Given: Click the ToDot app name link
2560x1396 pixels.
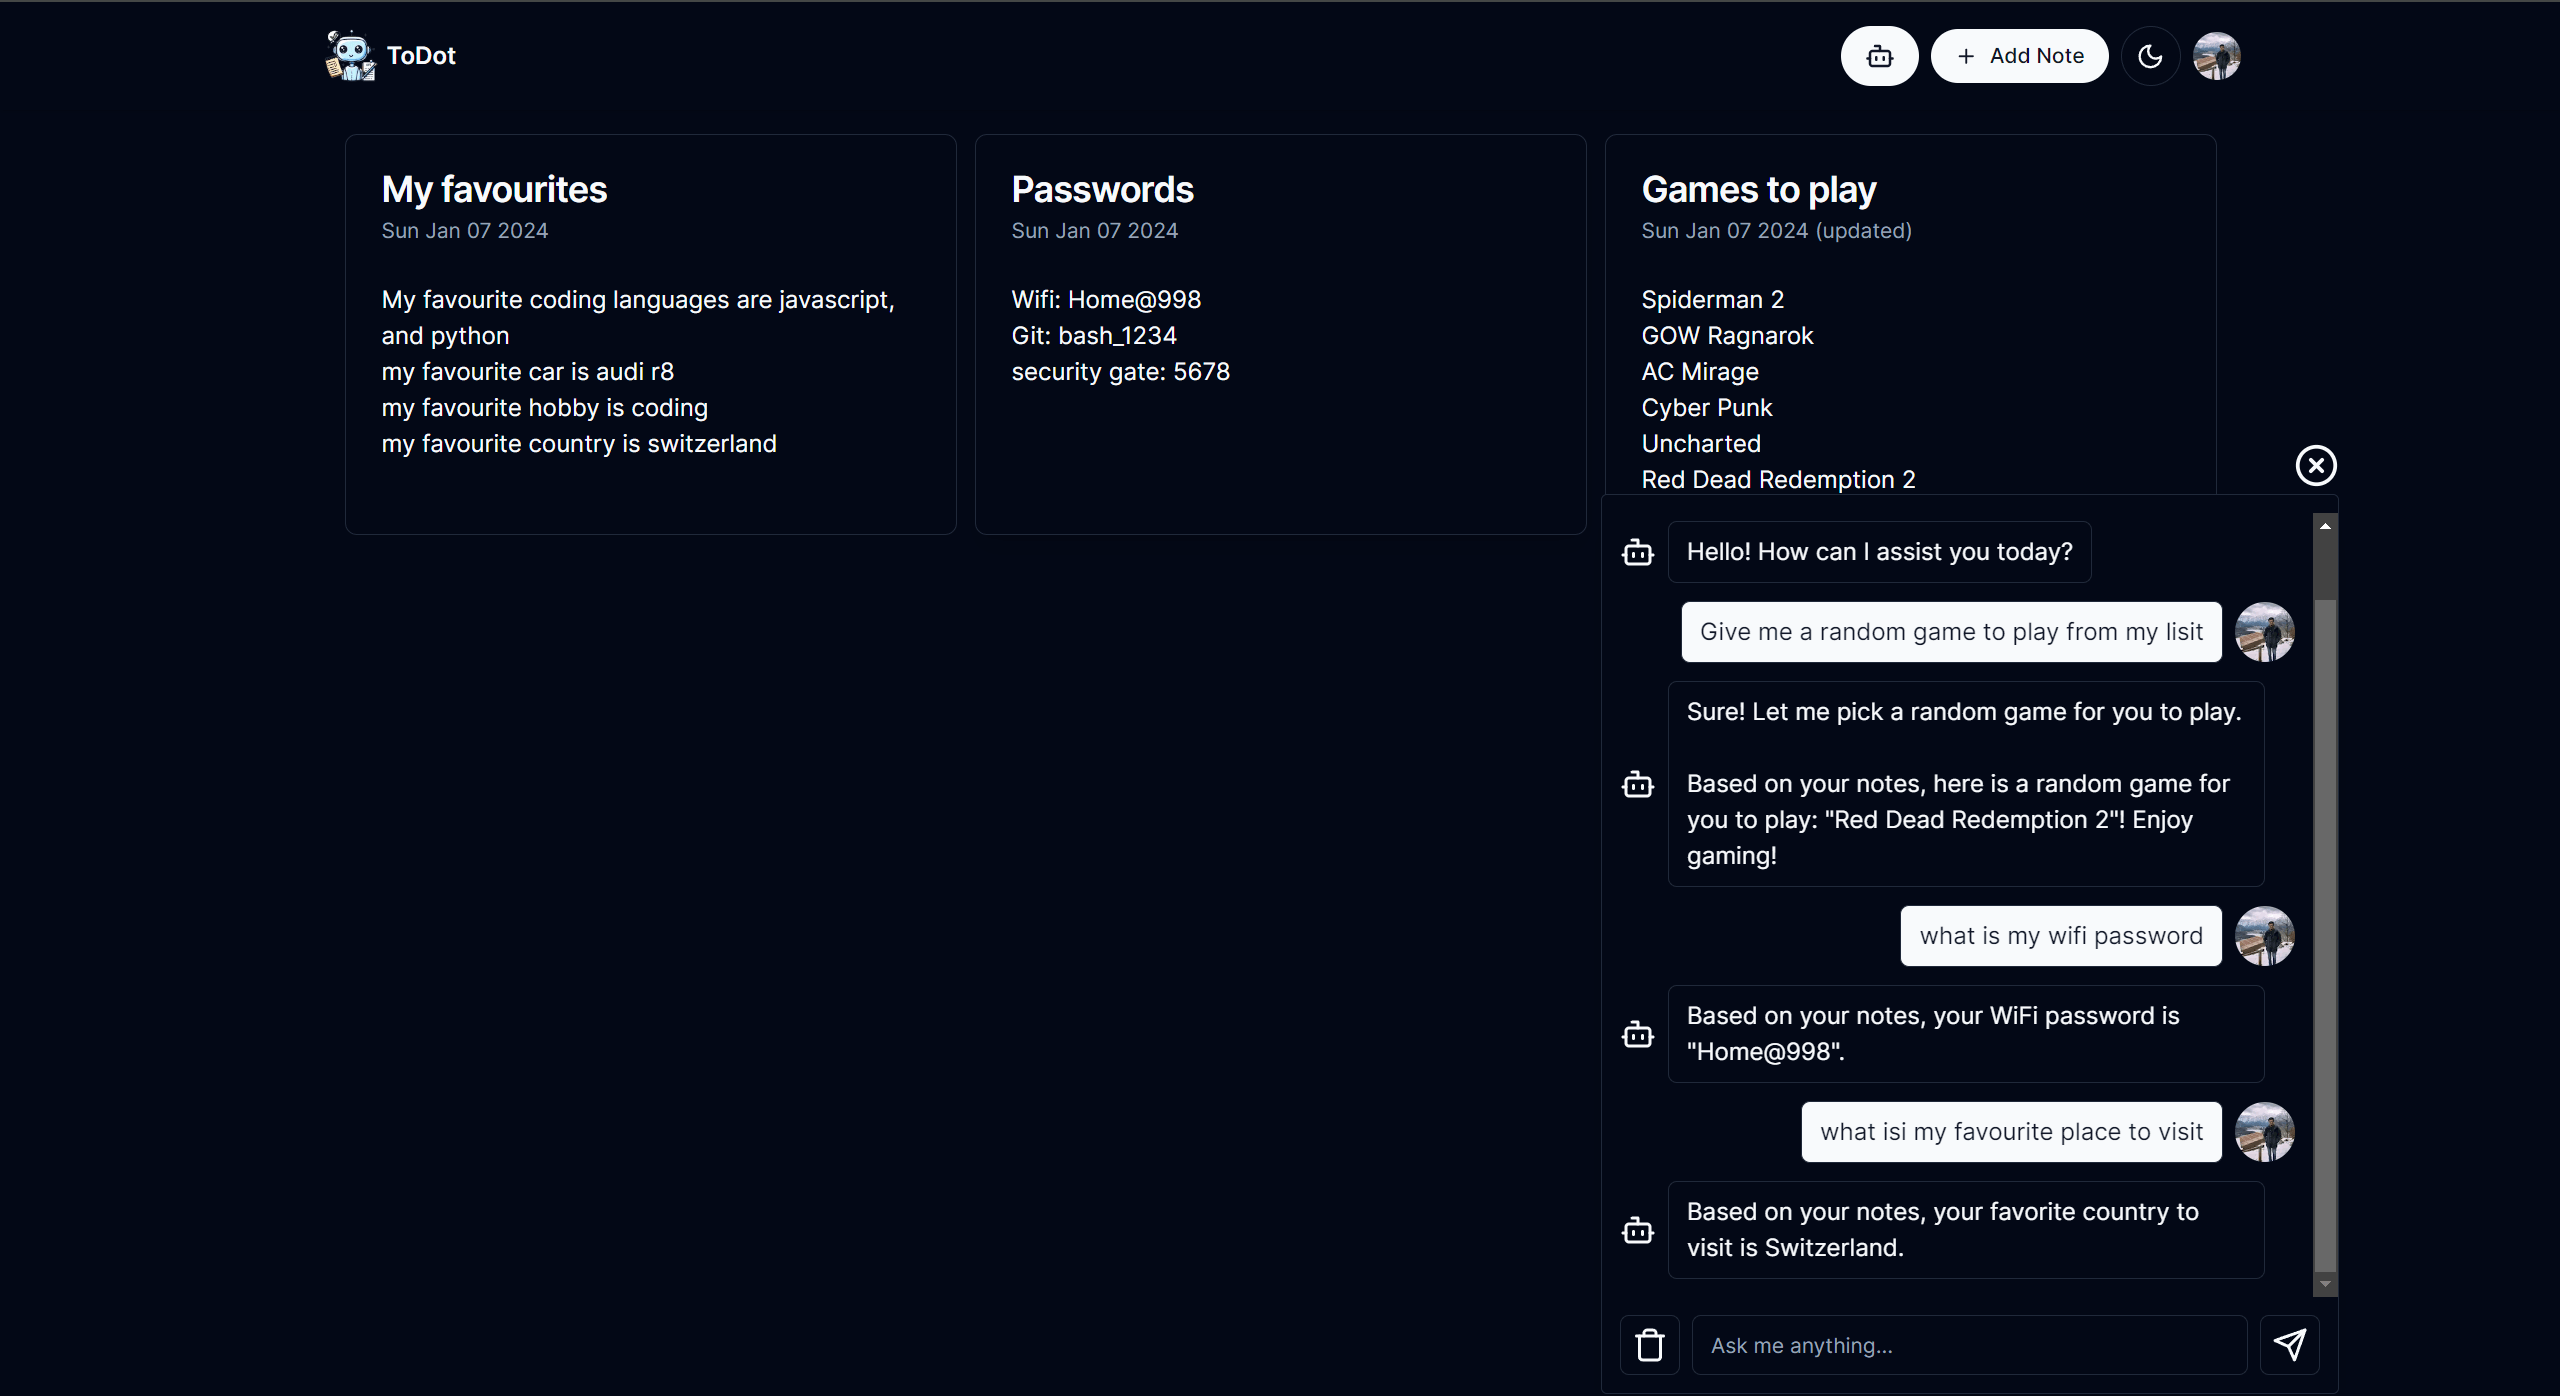Looking at the screenshot, I should (421, 56).
